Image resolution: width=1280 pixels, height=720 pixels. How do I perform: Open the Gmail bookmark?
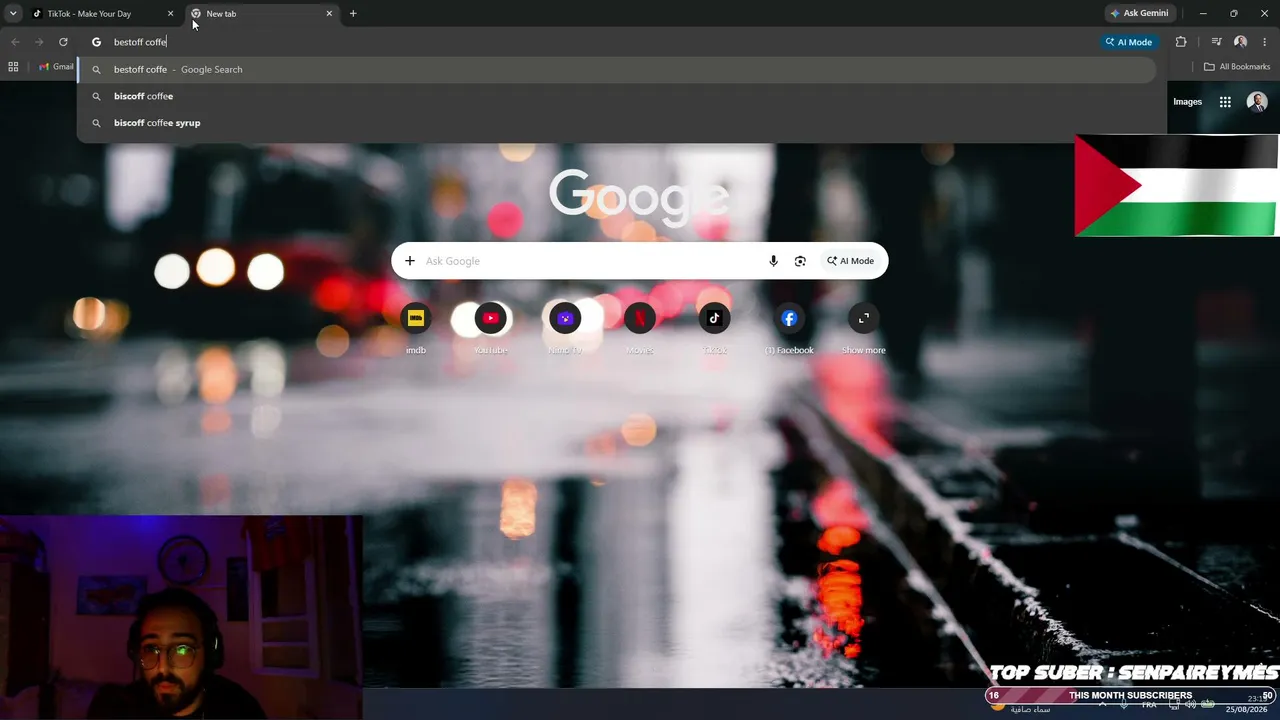pos(57,67)
